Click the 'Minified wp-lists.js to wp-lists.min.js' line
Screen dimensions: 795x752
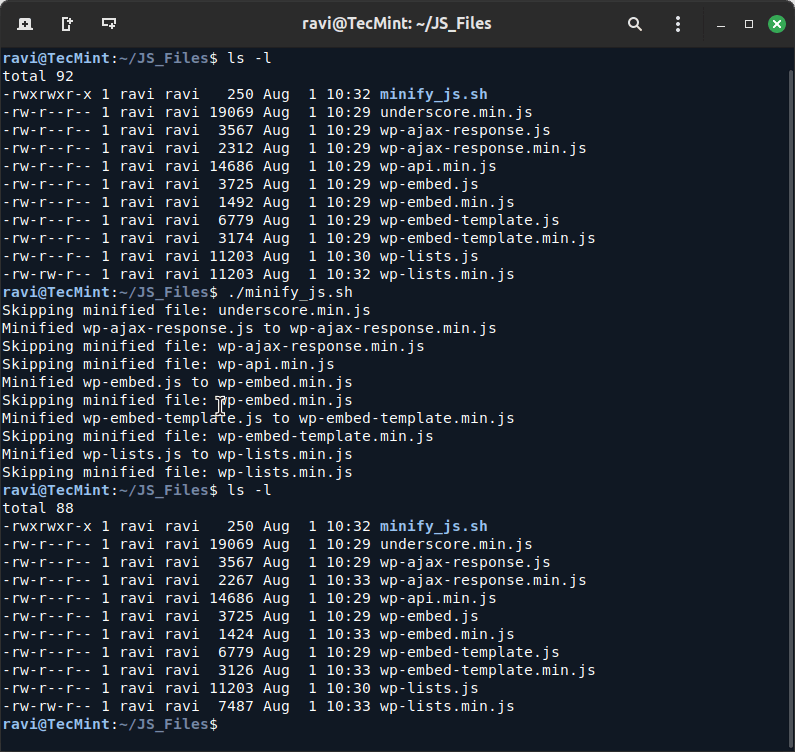coord(177,454)
